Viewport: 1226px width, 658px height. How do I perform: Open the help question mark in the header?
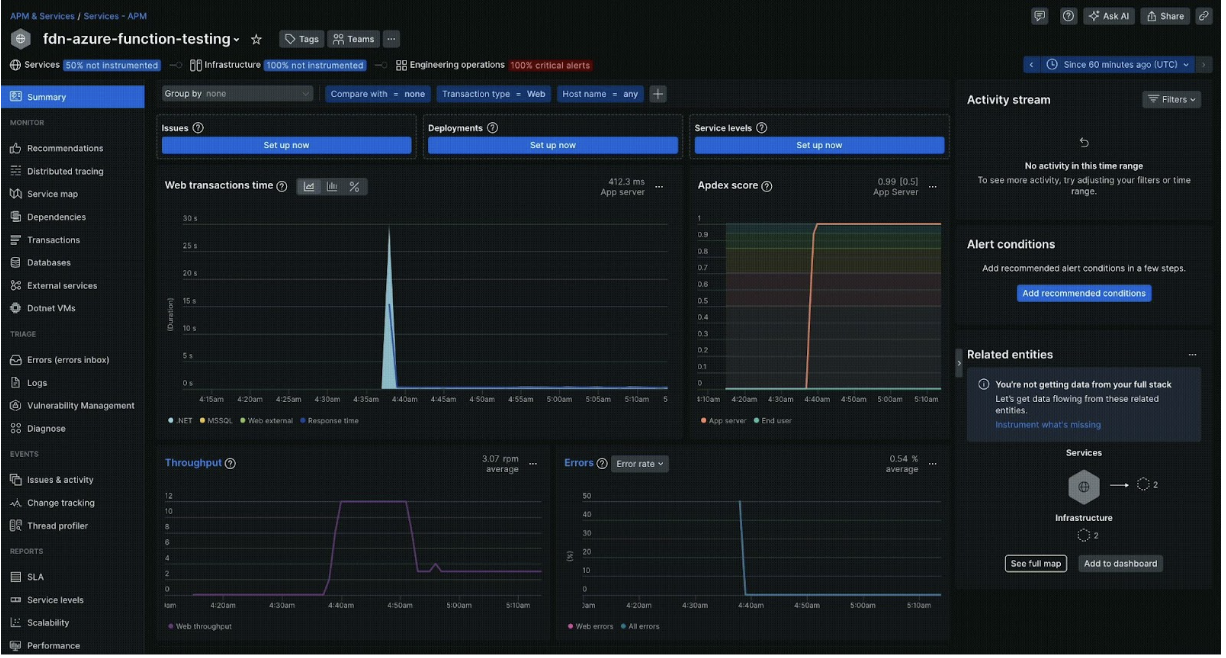1066,15
